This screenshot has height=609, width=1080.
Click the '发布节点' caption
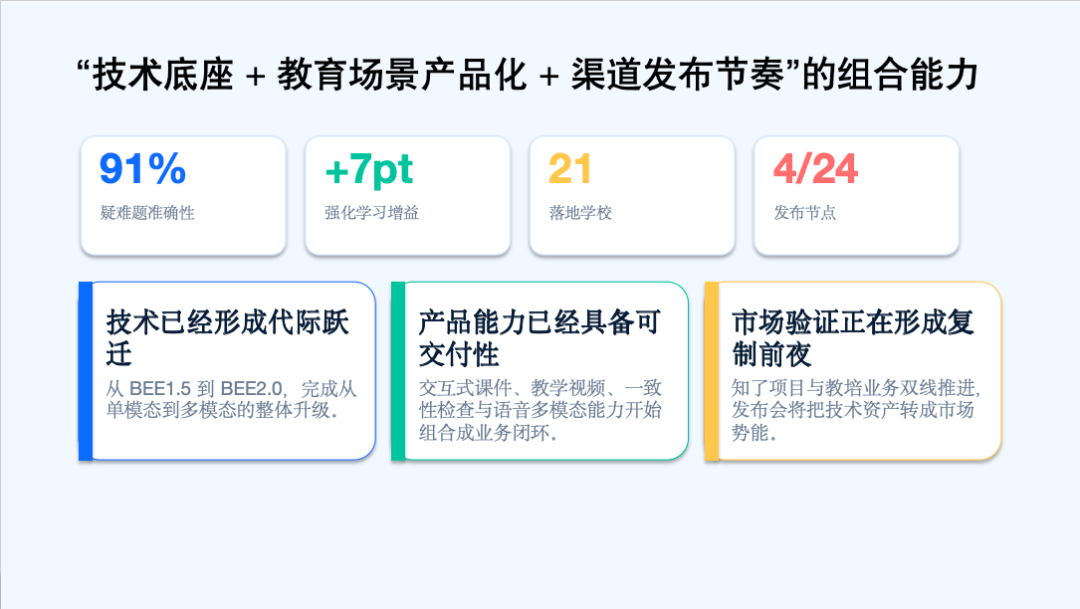[804, 213]
